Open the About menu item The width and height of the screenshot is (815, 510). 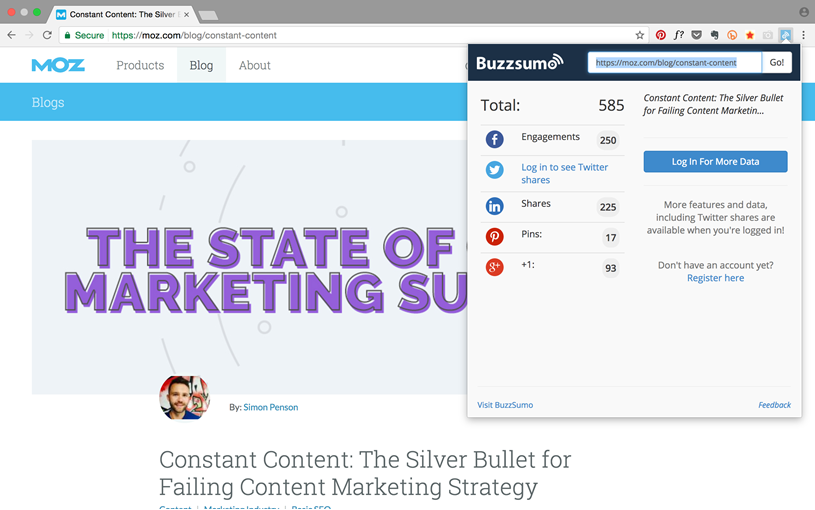255,66
